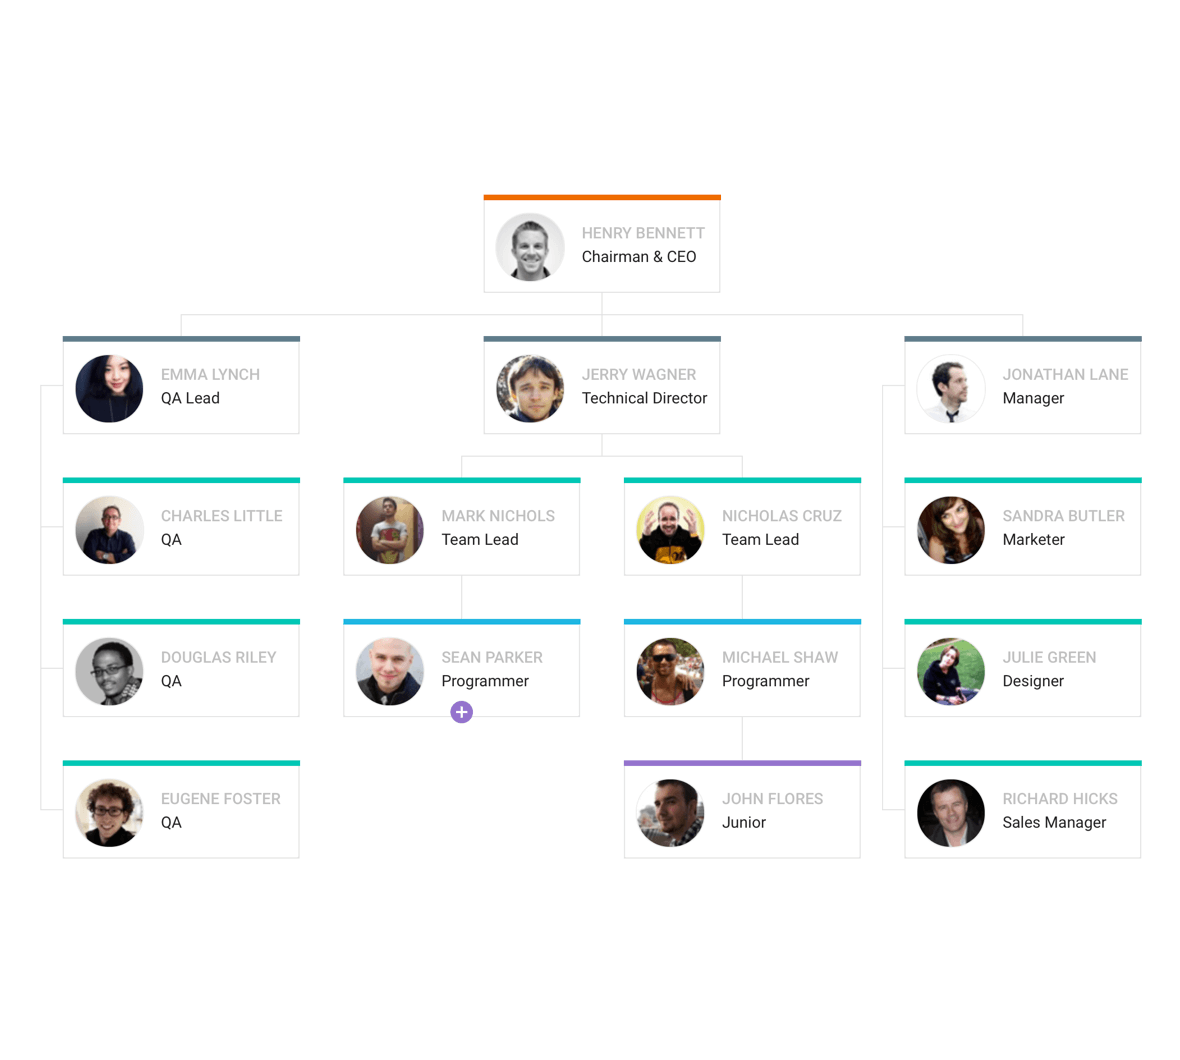
Task: Click the Sean Parker name label
Action: pyautogui.click(x=492, y=657)
